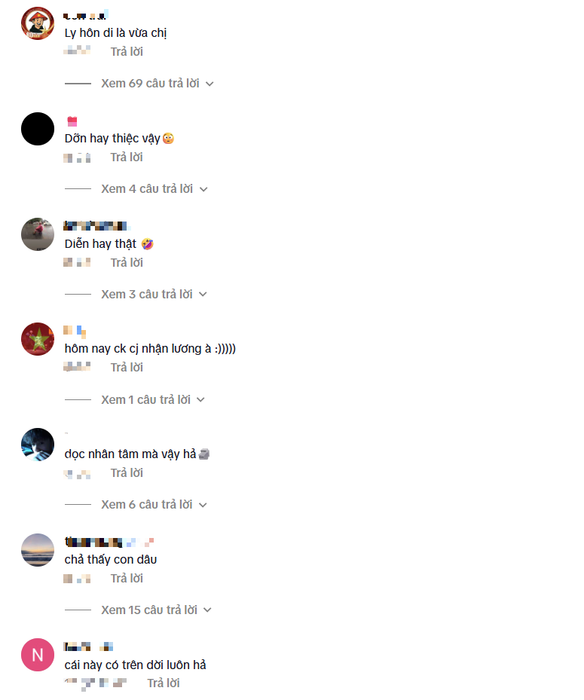Expand 'Xem 3 câu trả lời' replies
Screen dimensions: 584x700
(154, 294)
